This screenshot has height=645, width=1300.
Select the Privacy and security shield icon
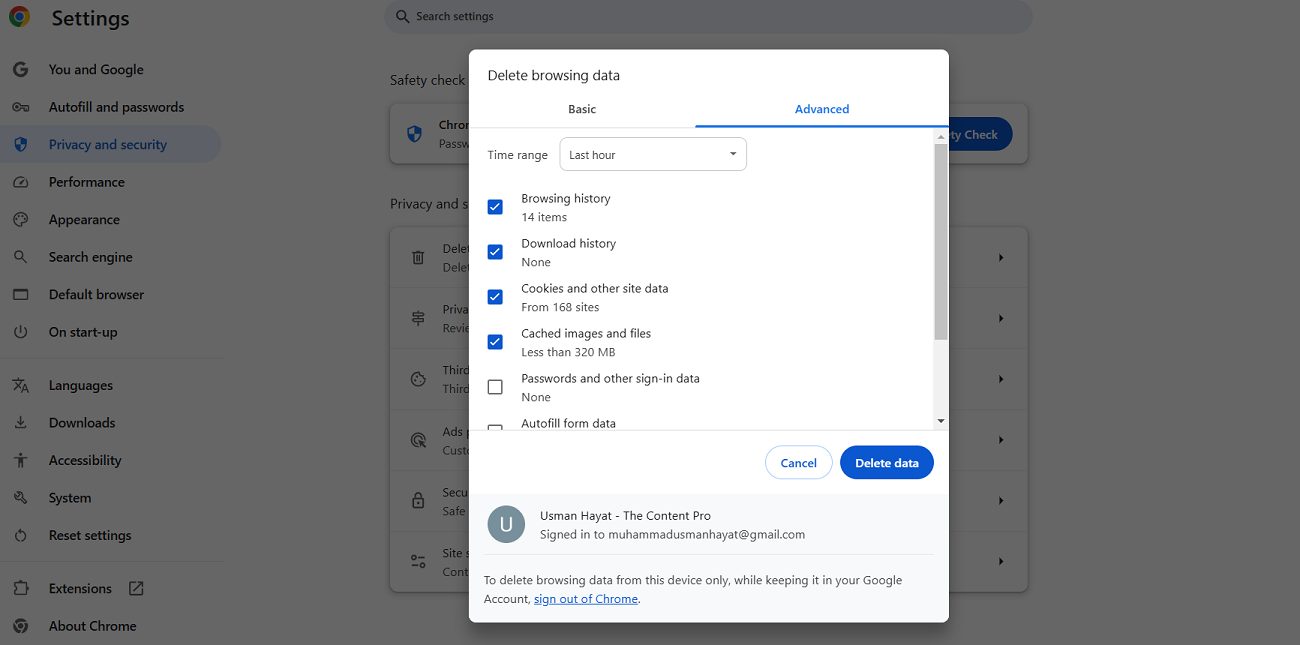20,144
